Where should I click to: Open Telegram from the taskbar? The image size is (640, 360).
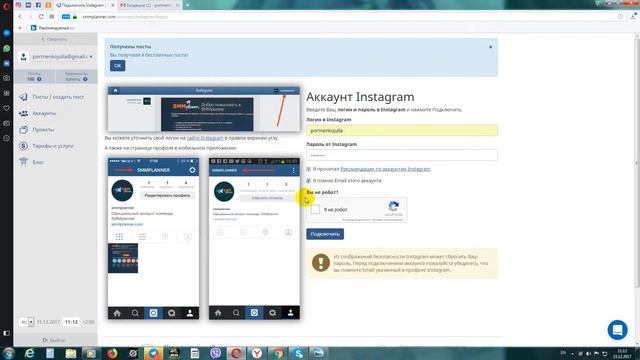[x=153, y=353]
